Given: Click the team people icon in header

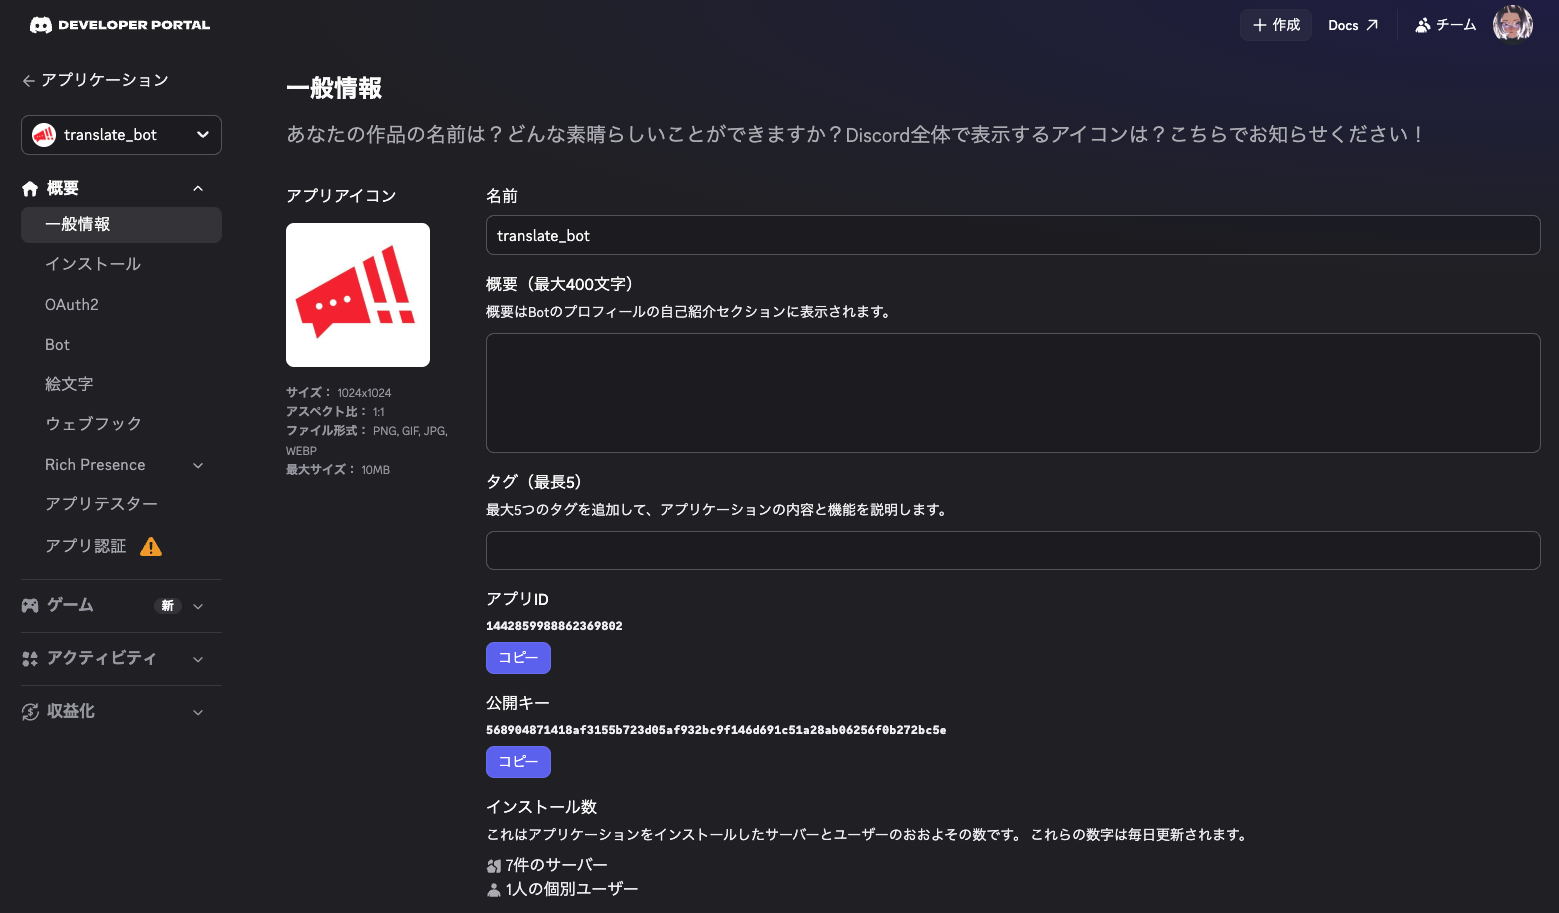Looking at the screenshot, I should coord(1423,25).
